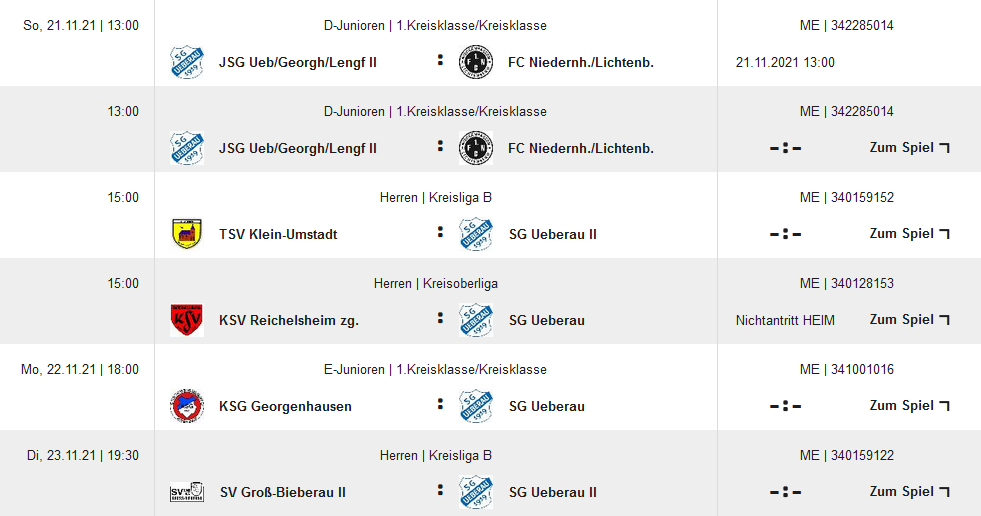Open Zum Spiel for TSV Klein-Umstadt match

[x=909, y=234]
